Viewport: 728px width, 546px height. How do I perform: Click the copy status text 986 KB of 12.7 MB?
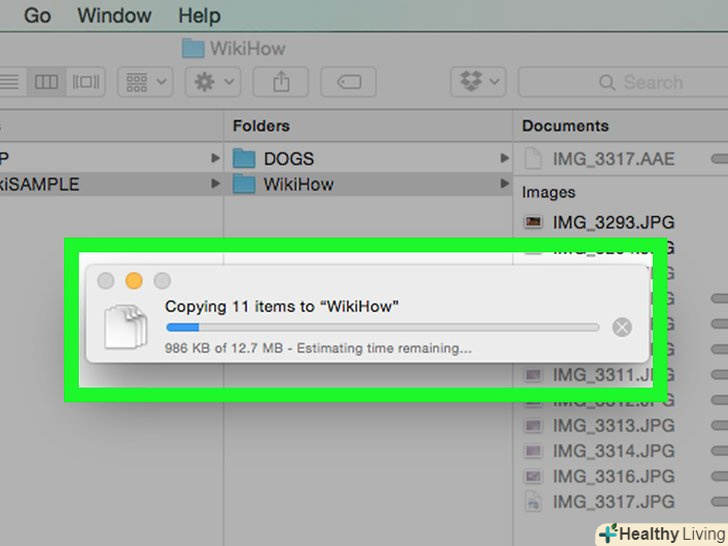[224, 348]
